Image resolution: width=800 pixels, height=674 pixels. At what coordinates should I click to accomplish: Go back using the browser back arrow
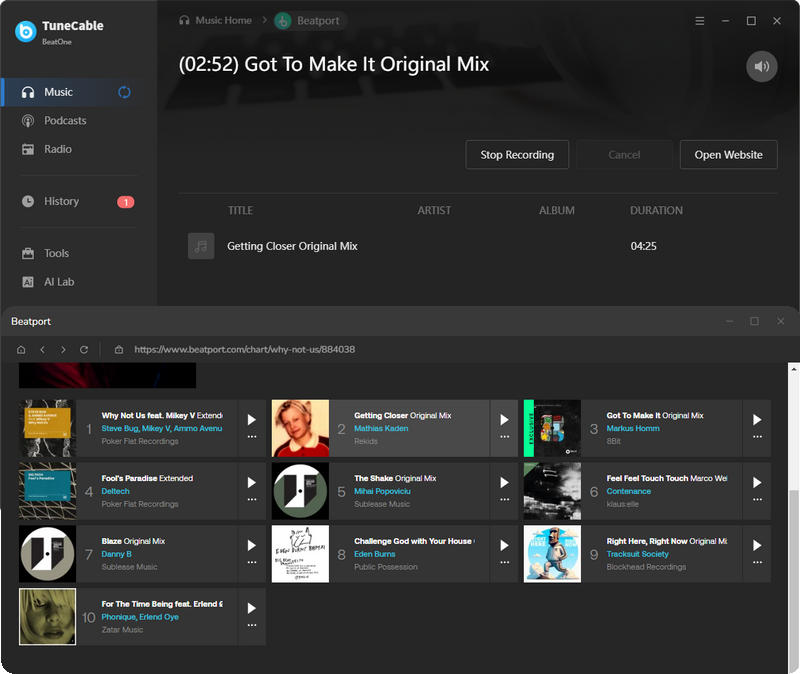click(42, 350)
